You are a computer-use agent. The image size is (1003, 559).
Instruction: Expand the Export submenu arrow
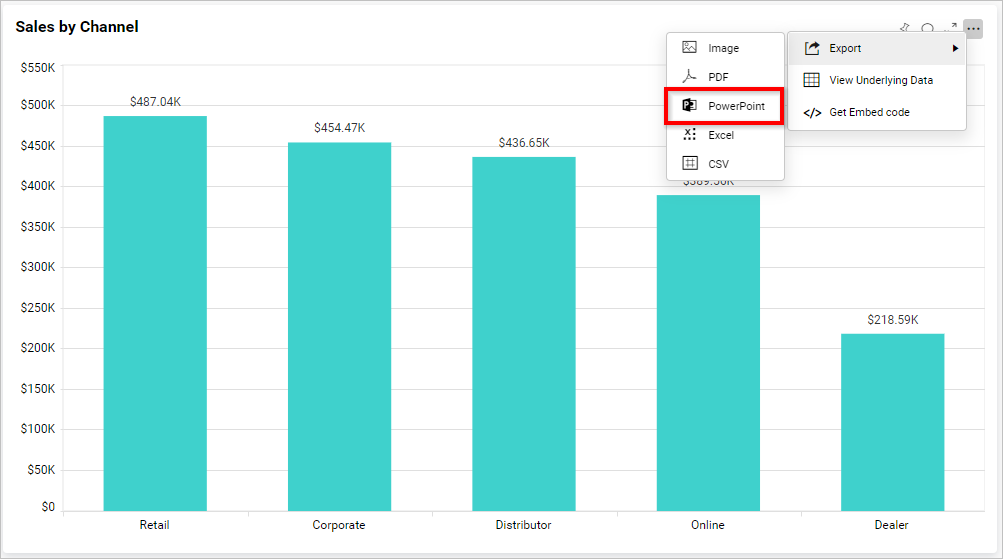click(x=955, y=48)
